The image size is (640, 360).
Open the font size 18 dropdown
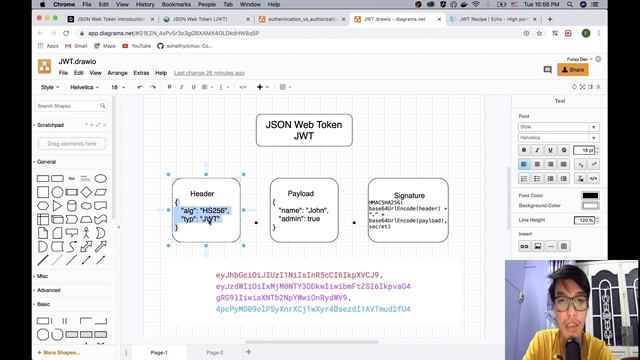(118, 87)
